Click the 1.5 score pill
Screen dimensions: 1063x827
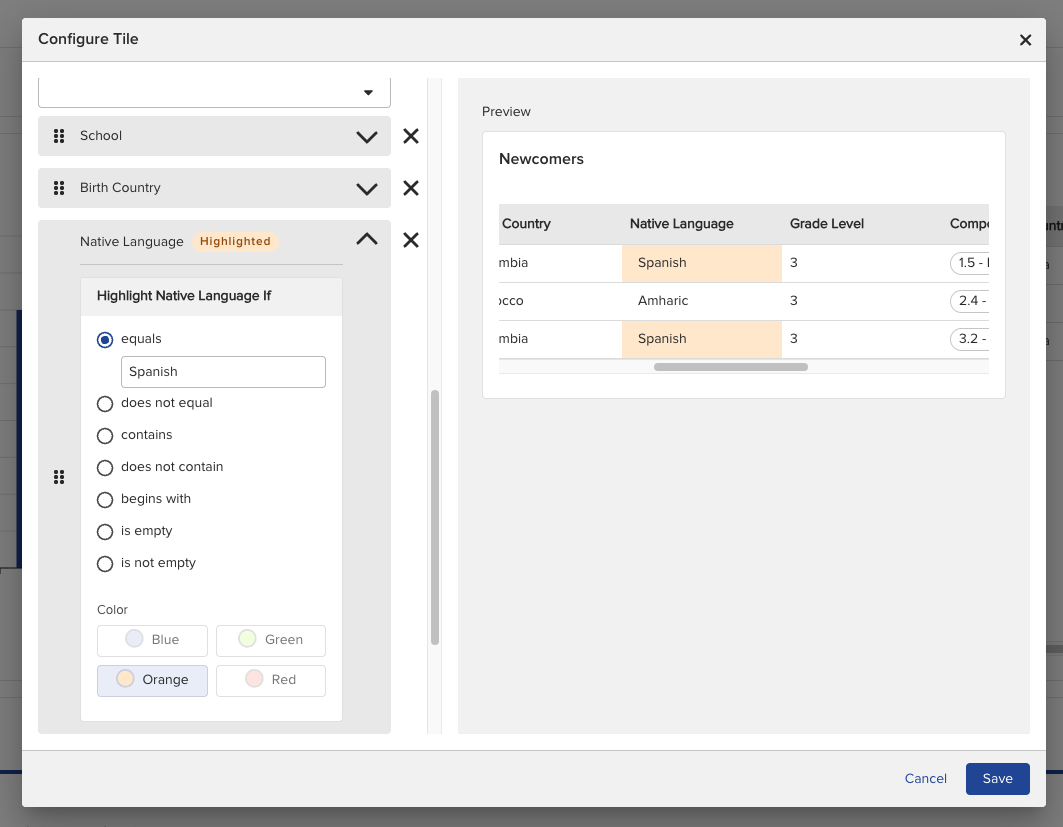(970, 263)
